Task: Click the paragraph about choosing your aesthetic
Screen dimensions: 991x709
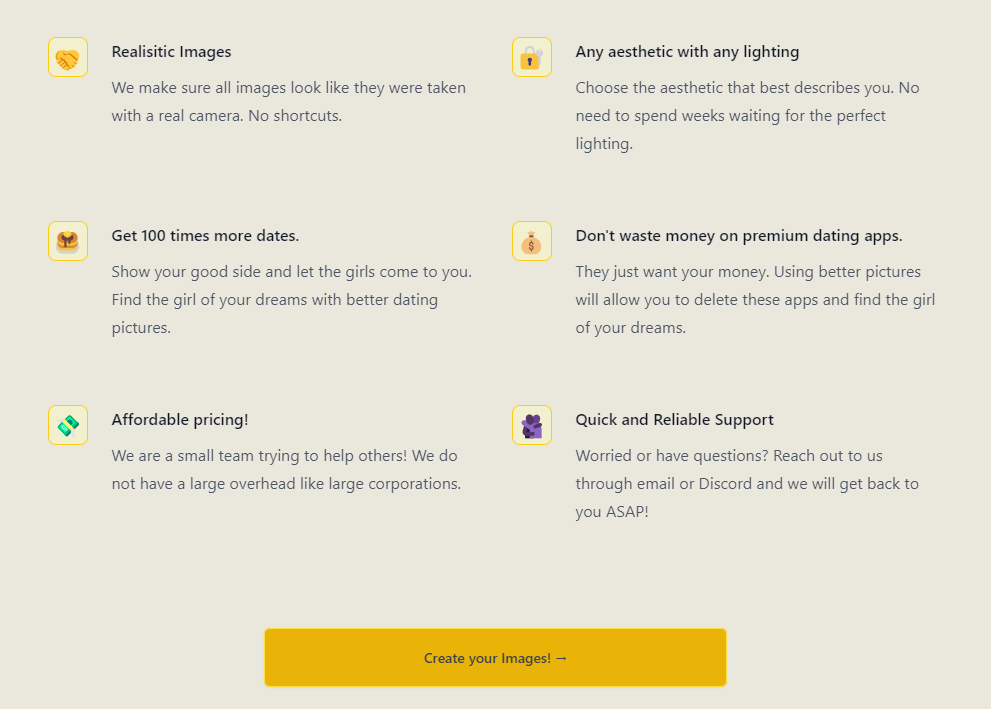Action: point(747,116)
